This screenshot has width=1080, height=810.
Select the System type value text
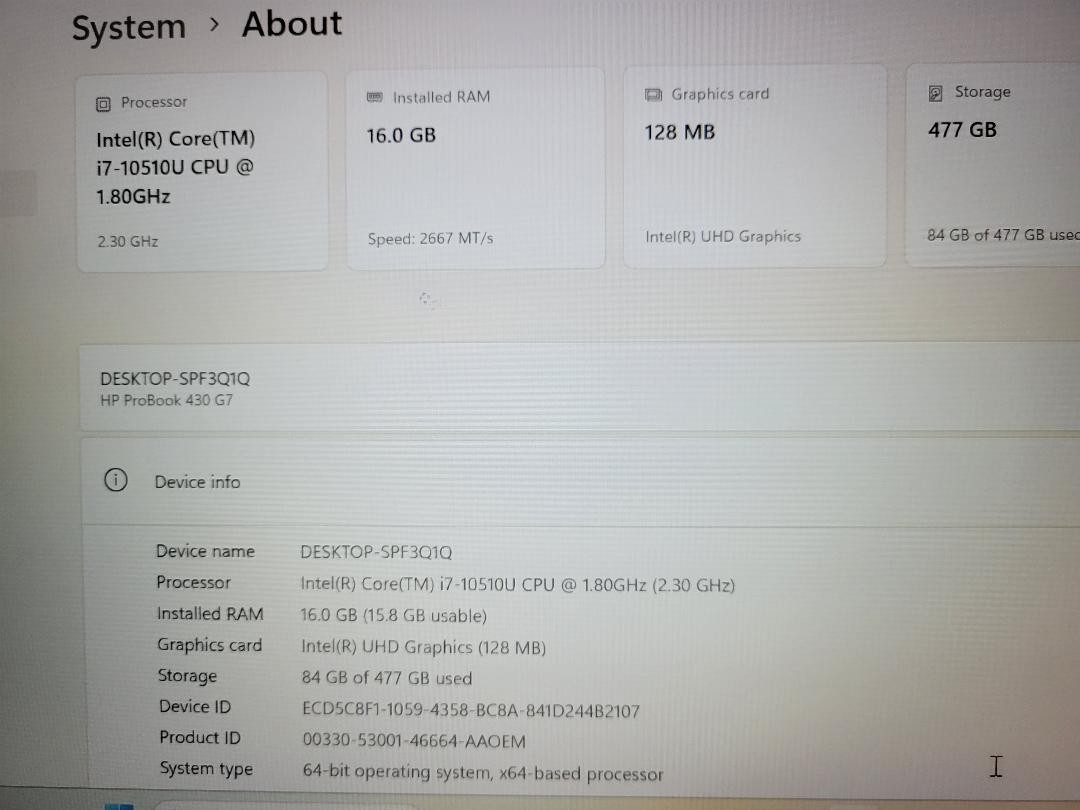(483, 773)
